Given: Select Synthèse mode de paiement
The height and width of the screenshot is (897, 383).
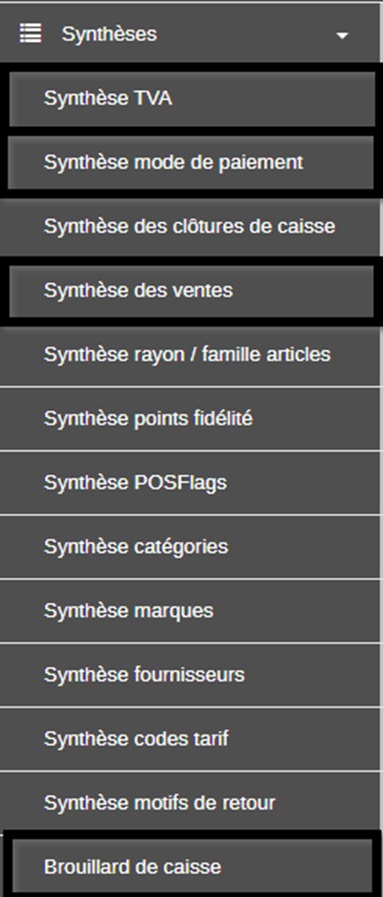Looking at the screenshot, I should click(192, 162).
